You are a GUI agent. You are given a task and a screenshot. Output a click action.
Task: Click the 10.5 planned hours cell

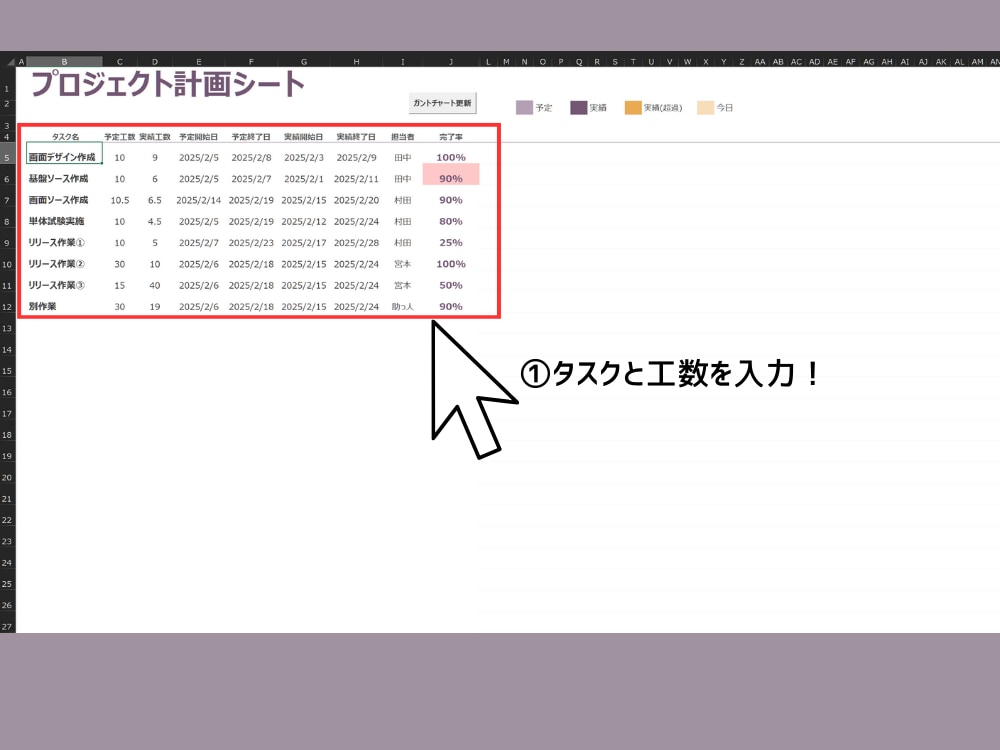120,200
